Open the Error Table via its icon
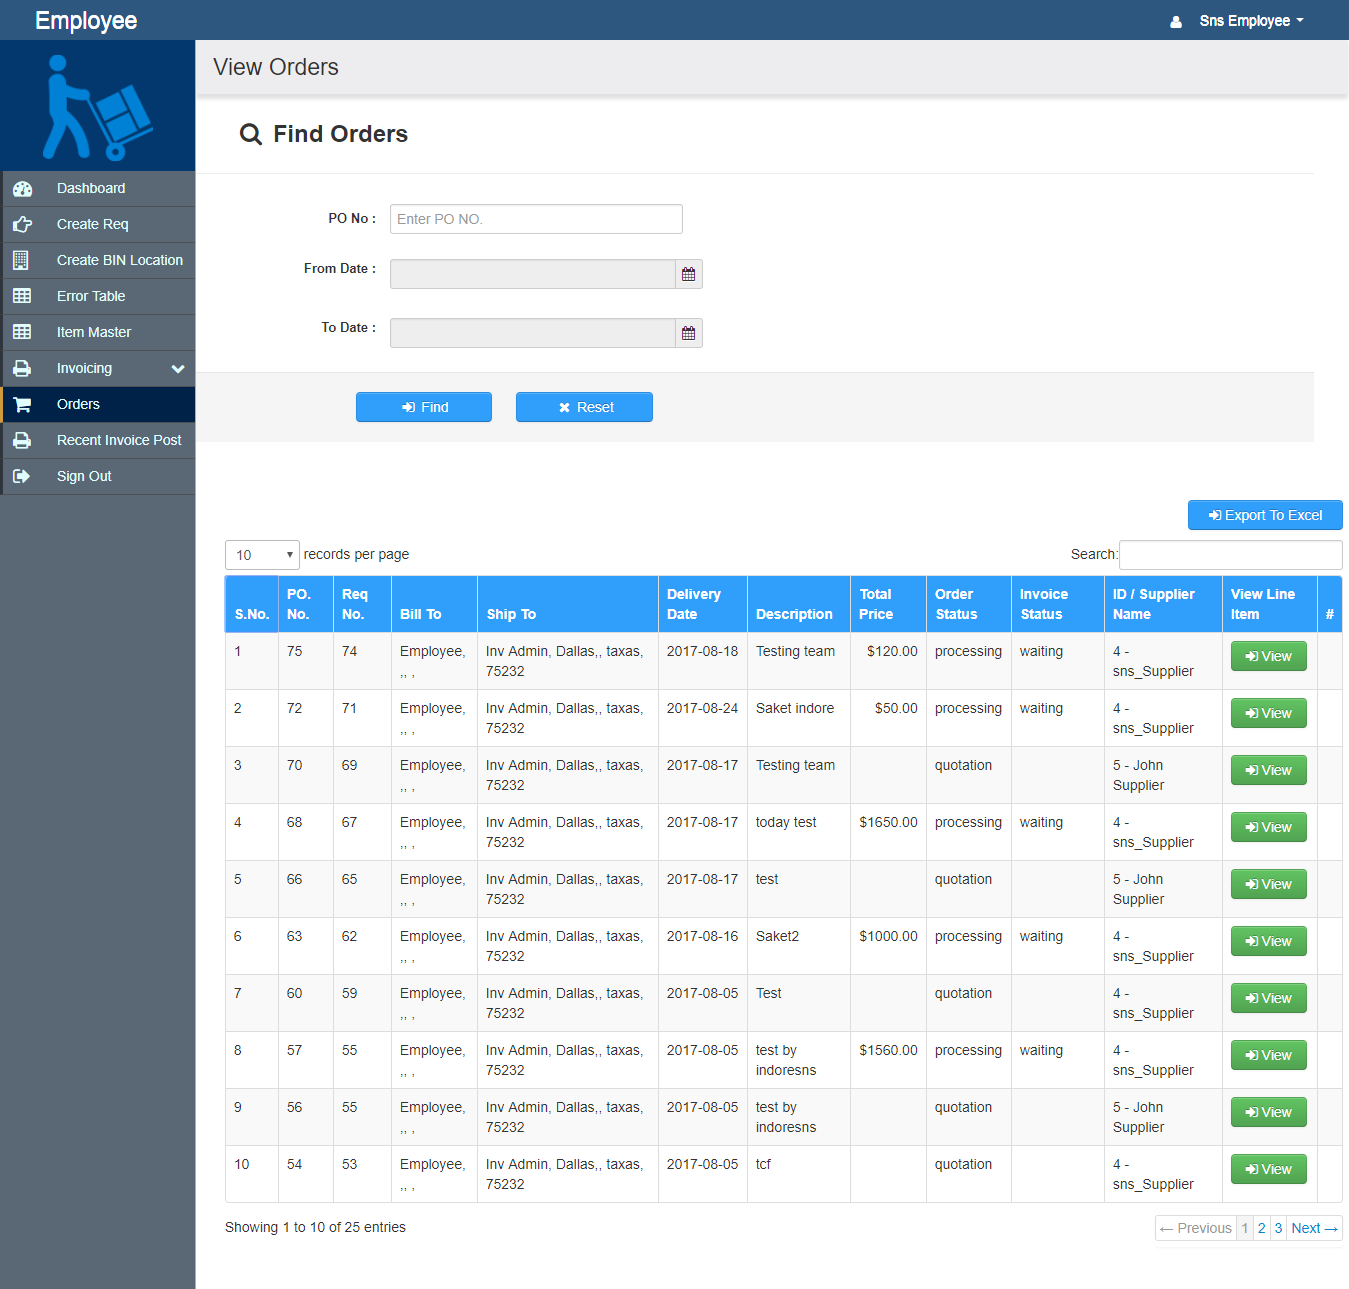 click(x=22, y=296)
